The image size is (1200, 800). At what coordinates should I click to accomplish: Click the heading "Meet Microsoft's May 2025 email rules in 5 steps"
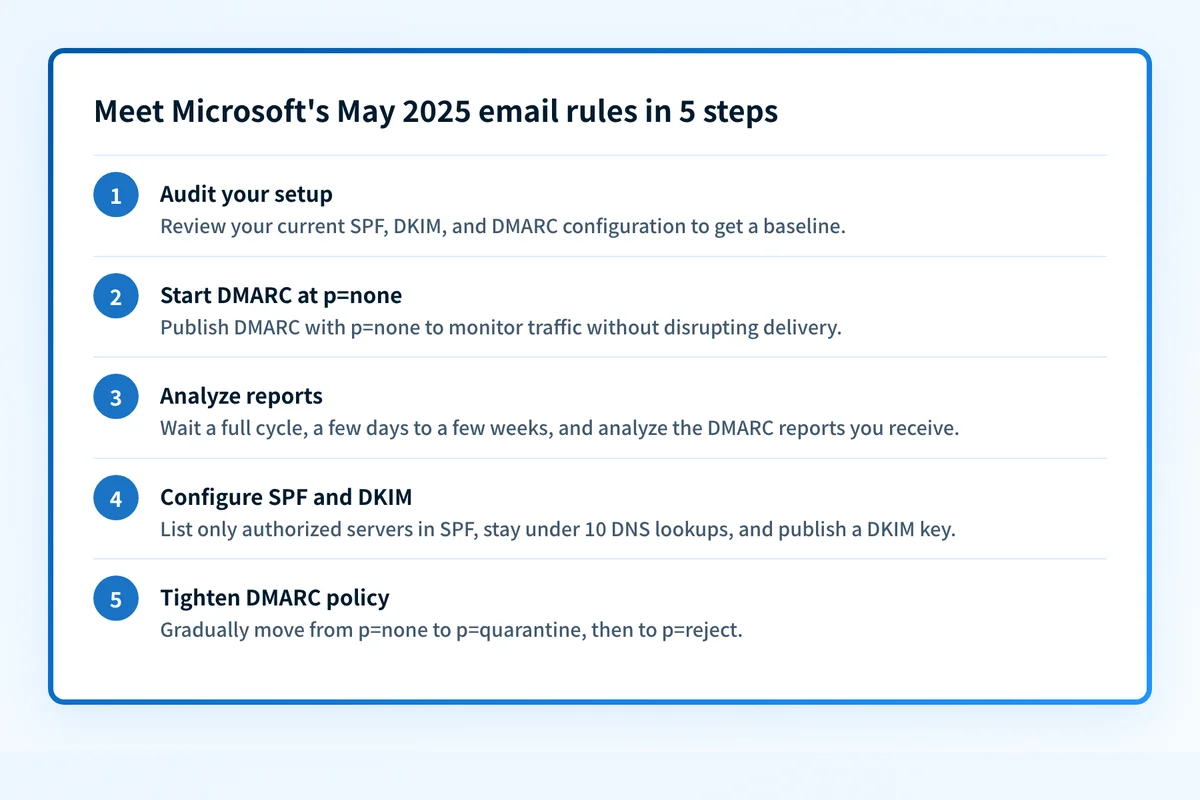[436, 112]
